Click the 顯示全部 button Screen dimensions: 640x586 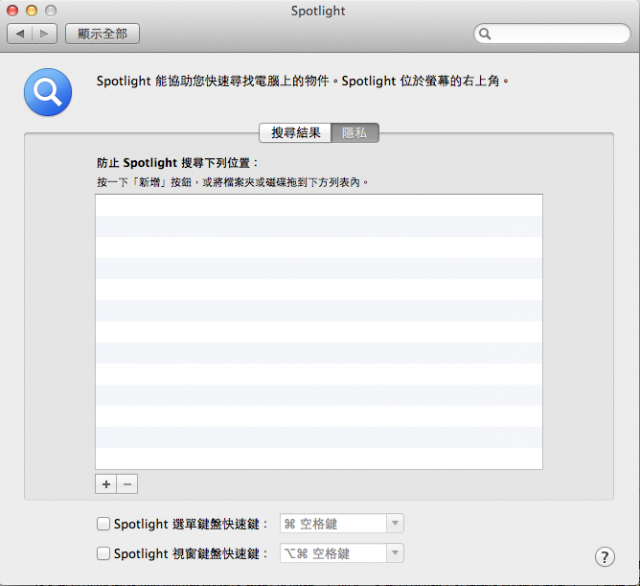pyautogui.click(x=102, y=33)
